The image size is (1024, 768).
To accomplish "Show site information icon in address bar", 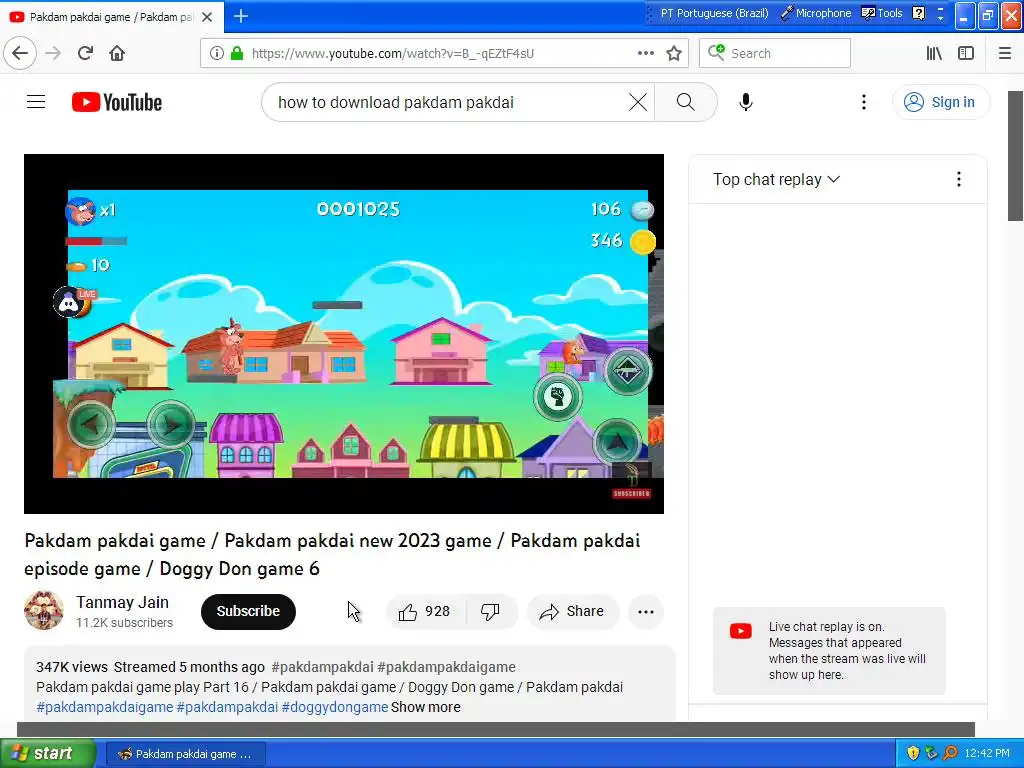I will tap(216, 54).
